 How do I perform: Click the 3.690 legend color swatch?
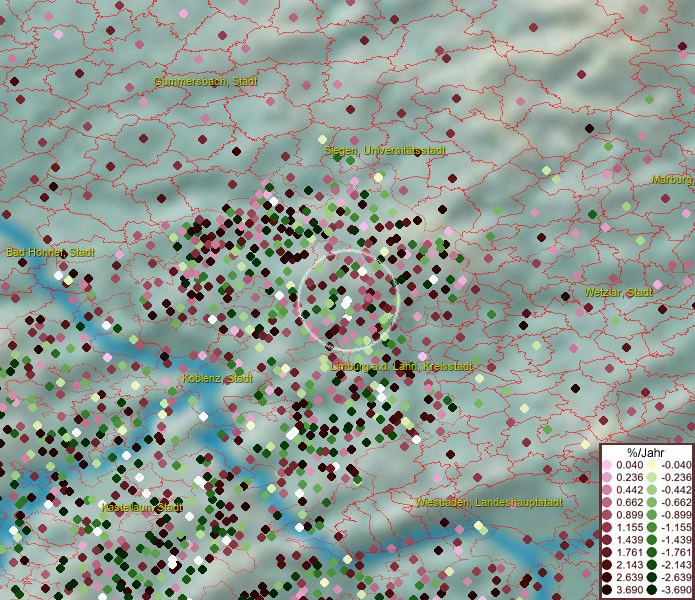(x=607, y=590)
